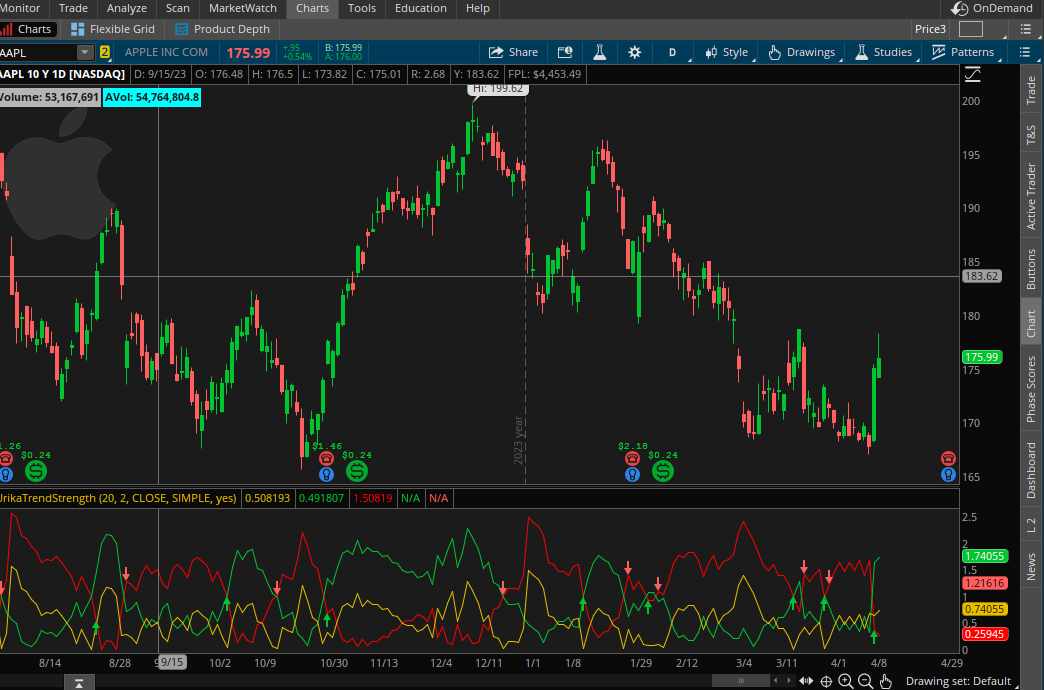Click the calendar events icon beside Share
1044x690 pixels.
[x=565, y=52]
